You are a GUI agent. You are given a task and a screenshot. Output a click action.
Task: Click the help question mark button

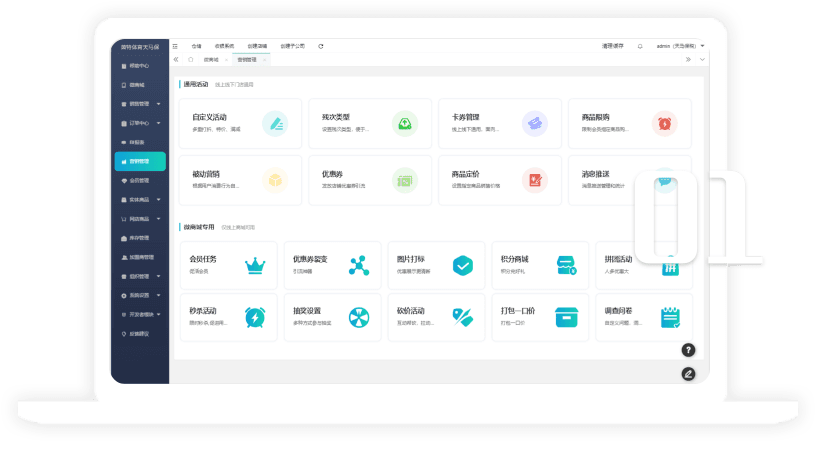pos(688,350)
